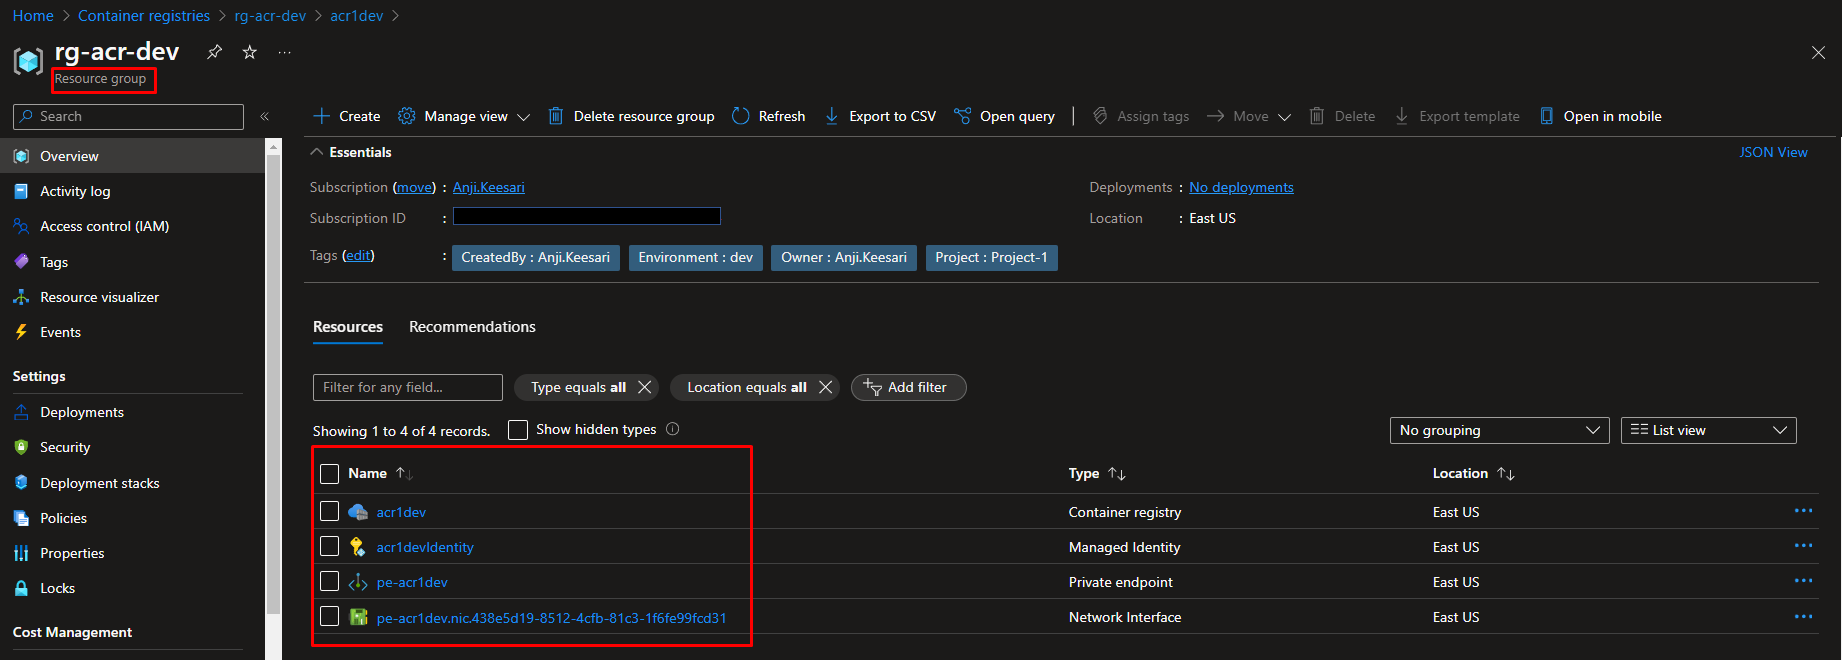Check the pe-acr1dev row checkbox
The width and height of the screenshot is (1842, 660).
pos(330,581)
